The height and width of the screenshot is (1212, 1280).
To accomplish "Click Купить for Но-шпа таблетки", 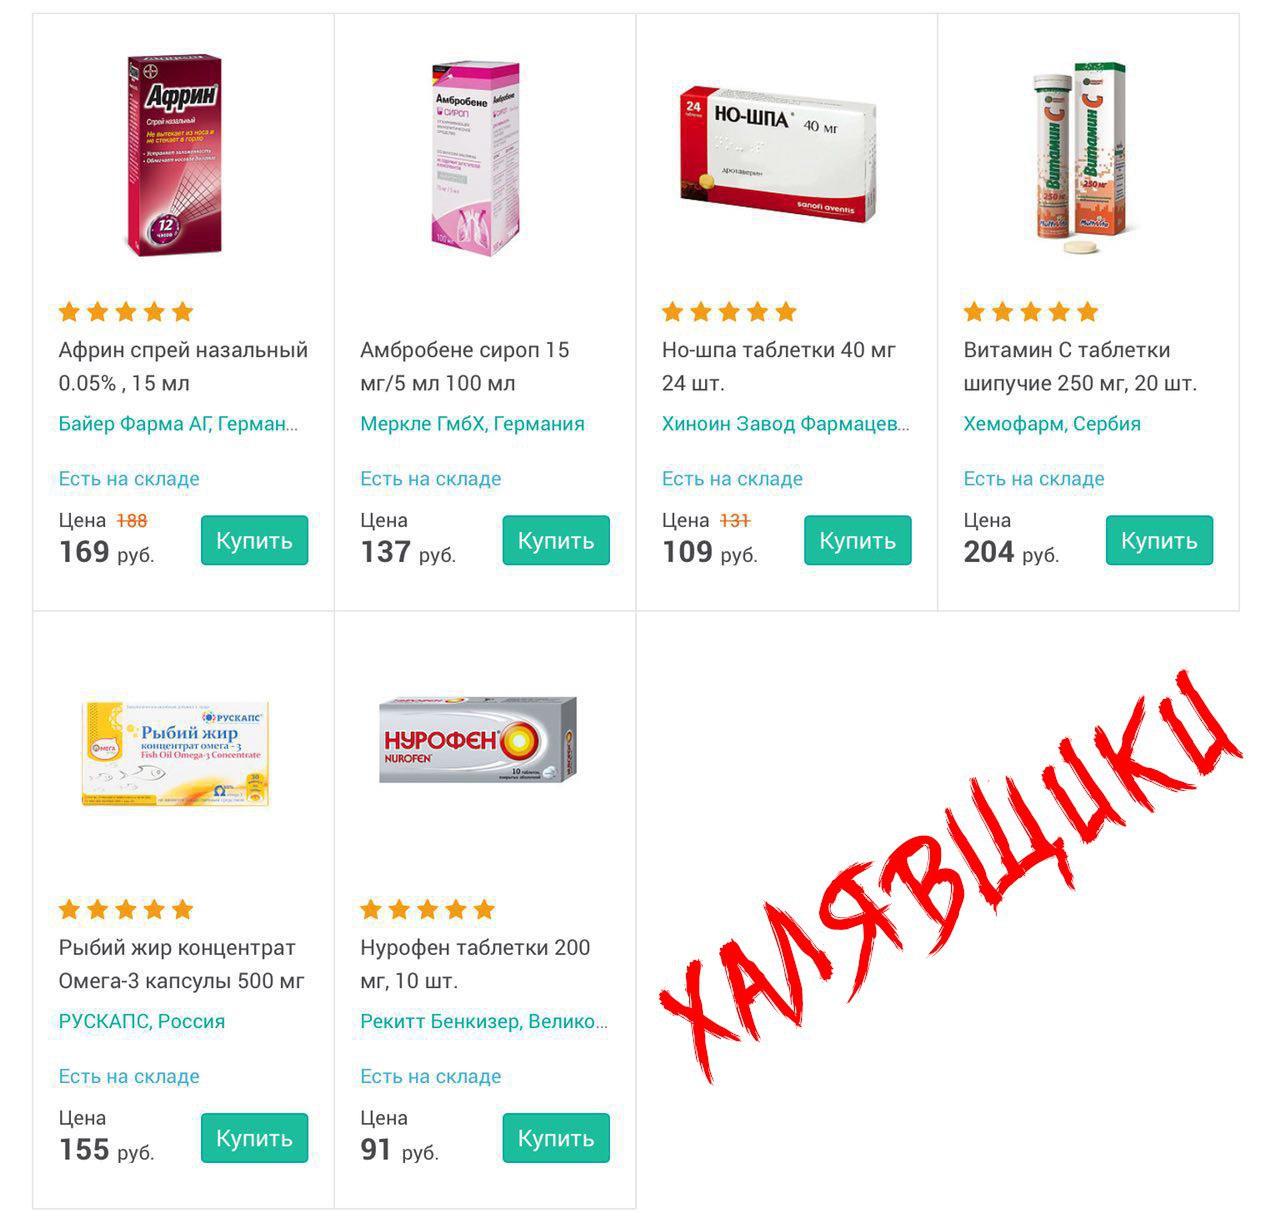I will point(858,540).
